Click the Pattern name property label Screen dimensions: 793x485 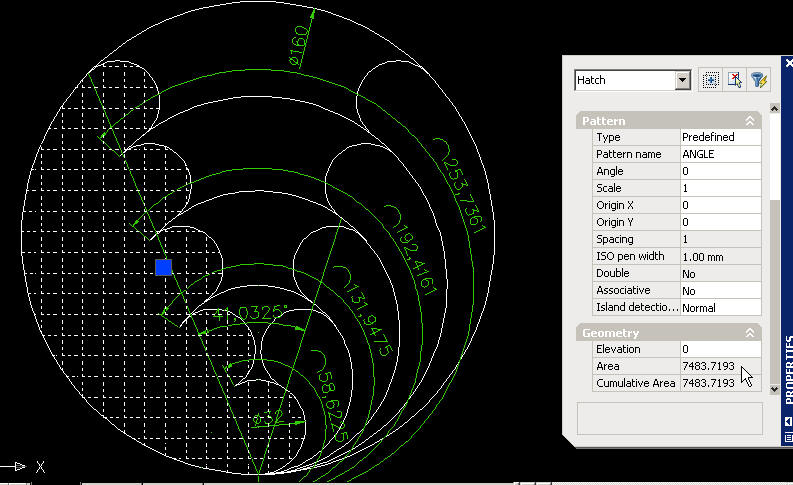pos(629,154)
